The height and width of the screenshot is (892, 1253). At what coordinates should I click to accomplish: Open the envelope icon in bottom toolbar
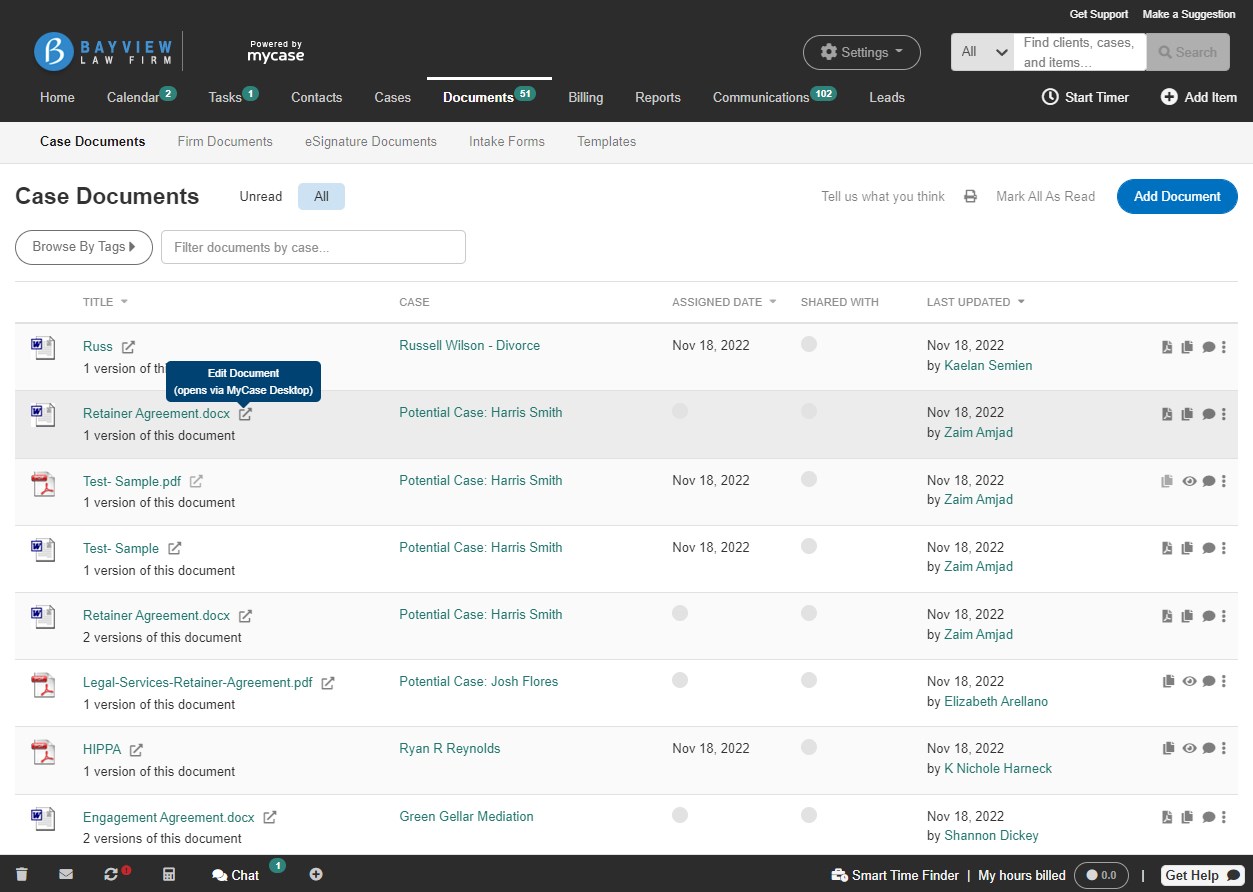pos(66,874)
